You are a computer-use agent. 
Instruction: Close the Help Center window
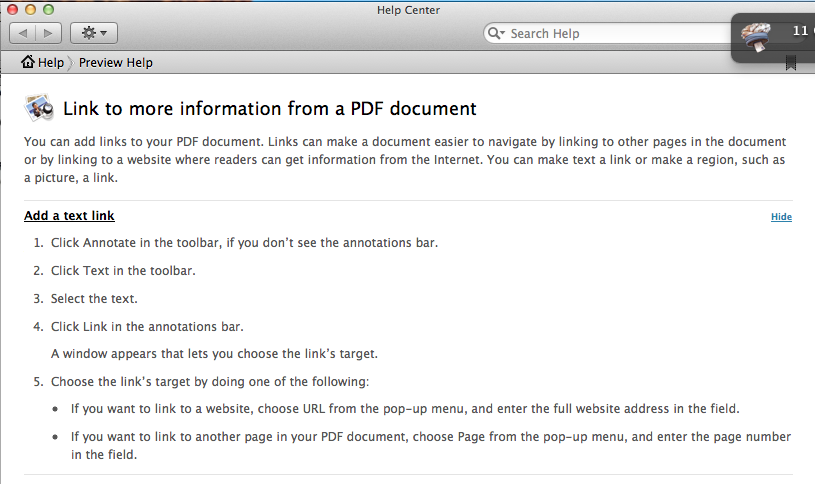click(x=12, y=9)
